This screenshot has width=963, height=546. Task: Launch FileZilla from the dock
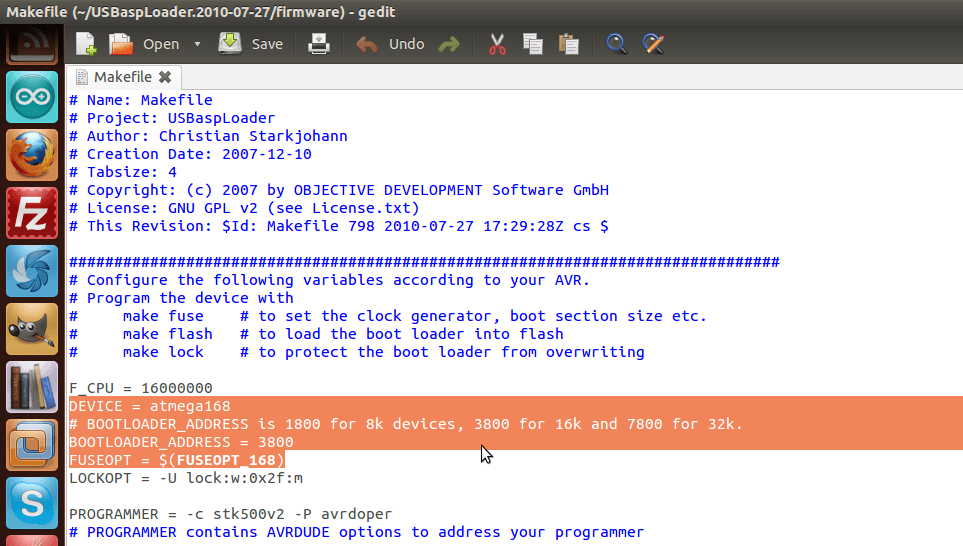(x=32, y=213)
